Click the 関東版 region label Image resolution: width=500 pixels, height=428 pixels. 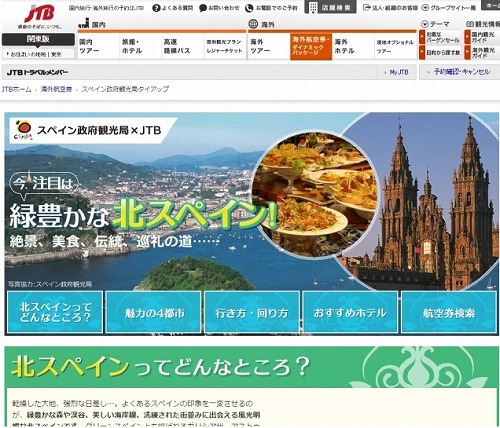click(38, 39)
